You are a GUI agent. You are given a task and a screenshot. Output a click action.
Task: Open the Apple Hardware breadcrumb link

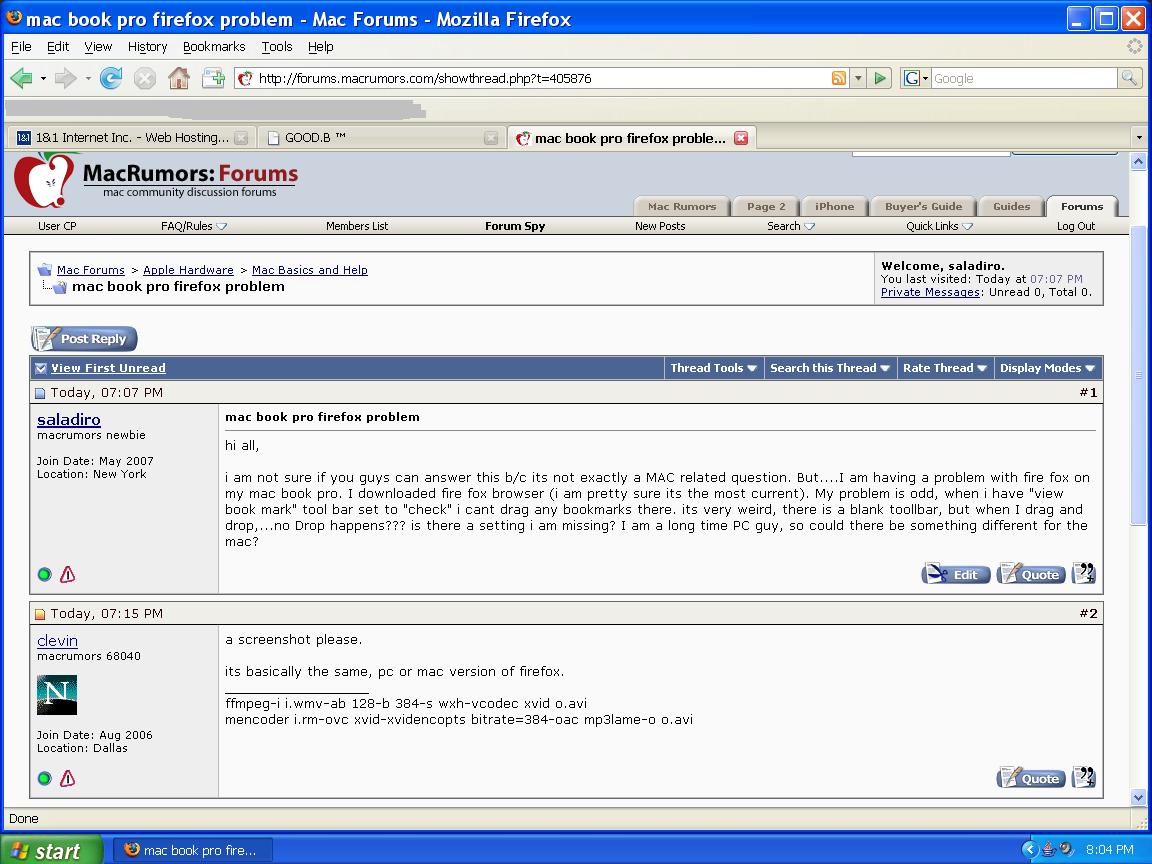point(188,270)
